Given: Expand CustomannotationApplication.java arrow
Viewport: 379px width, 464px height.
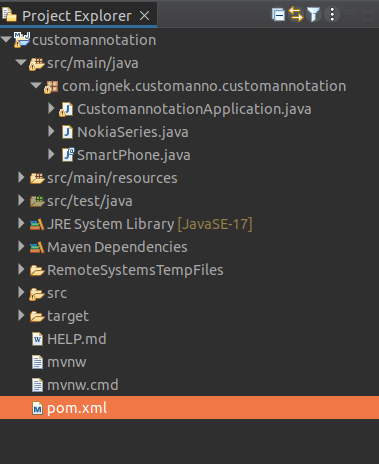Looking at the screenshot, I should [x=51, y=108].
